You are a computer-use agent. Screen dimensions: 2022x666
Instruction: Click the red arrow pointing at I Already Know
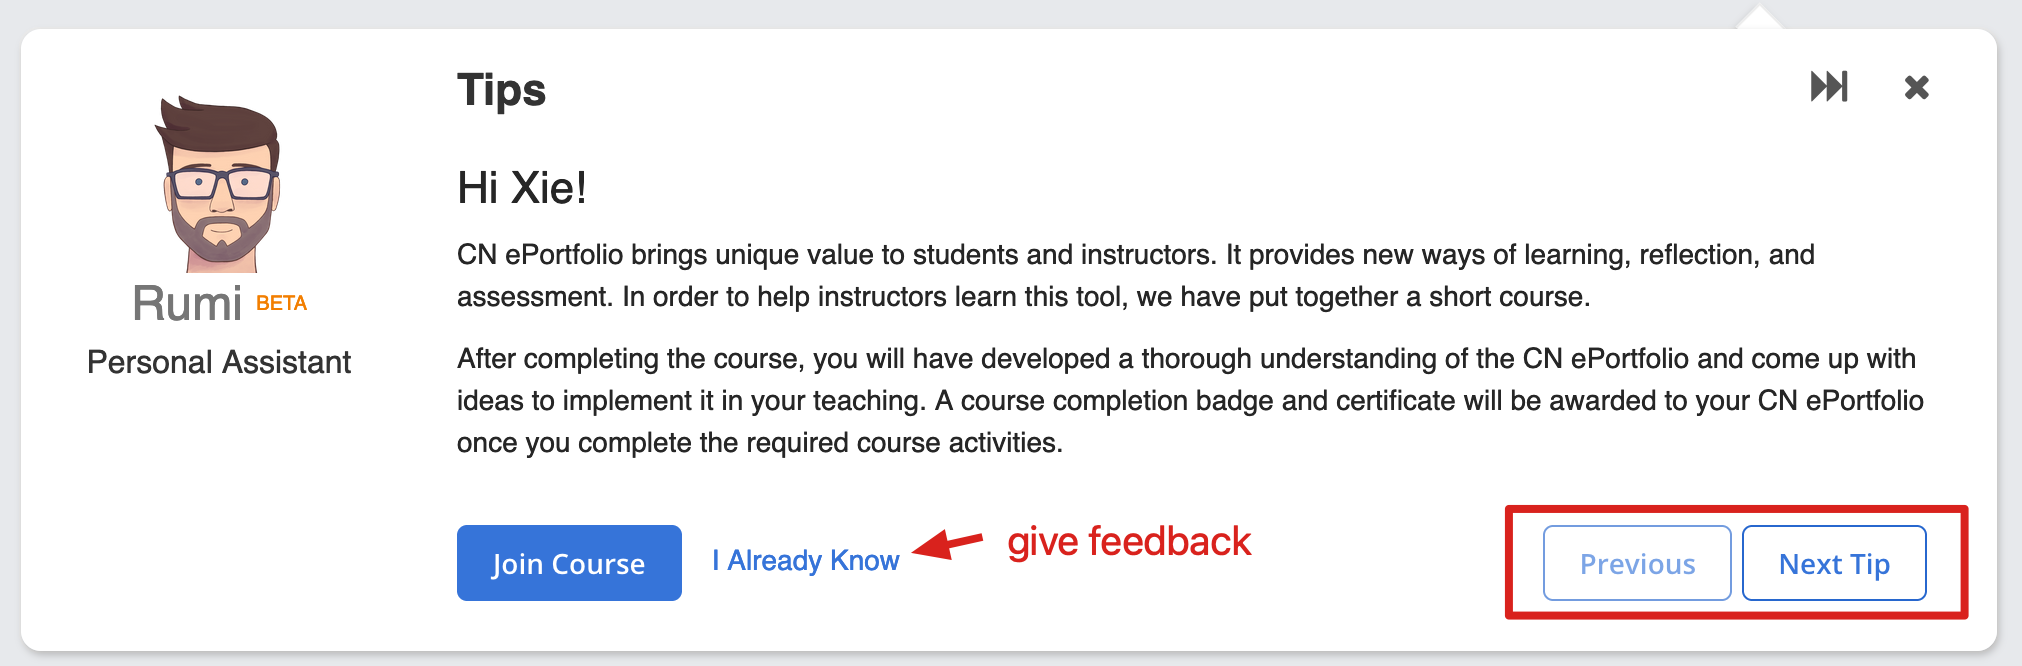coord(948,544)
